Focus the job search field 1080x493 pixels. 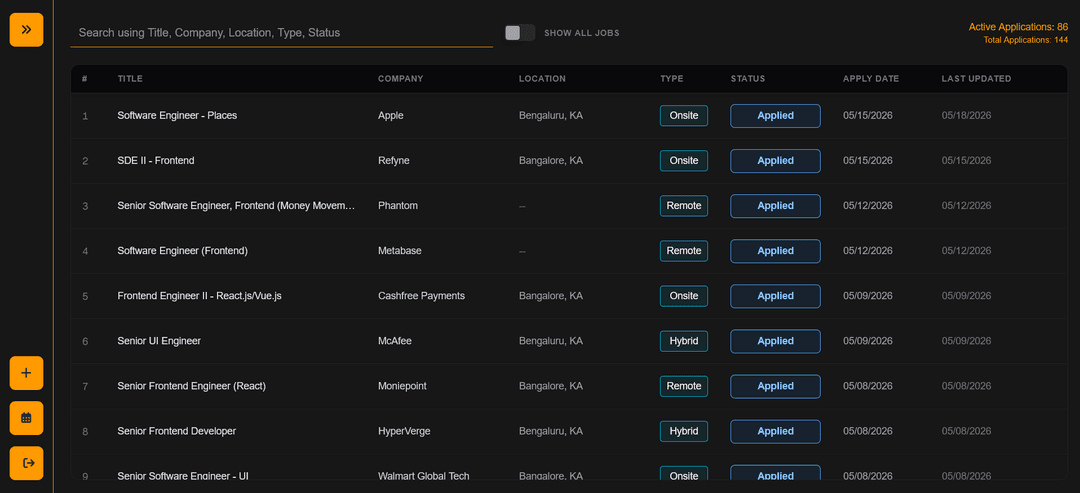click(x=282, y=32)
